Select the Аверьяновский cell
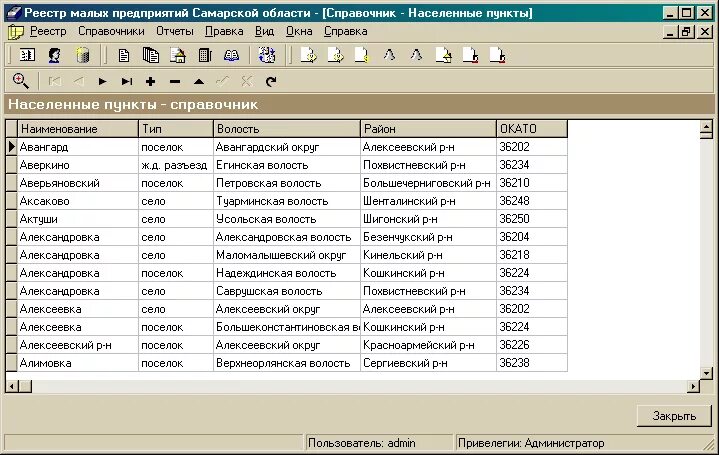 [77, 183]
